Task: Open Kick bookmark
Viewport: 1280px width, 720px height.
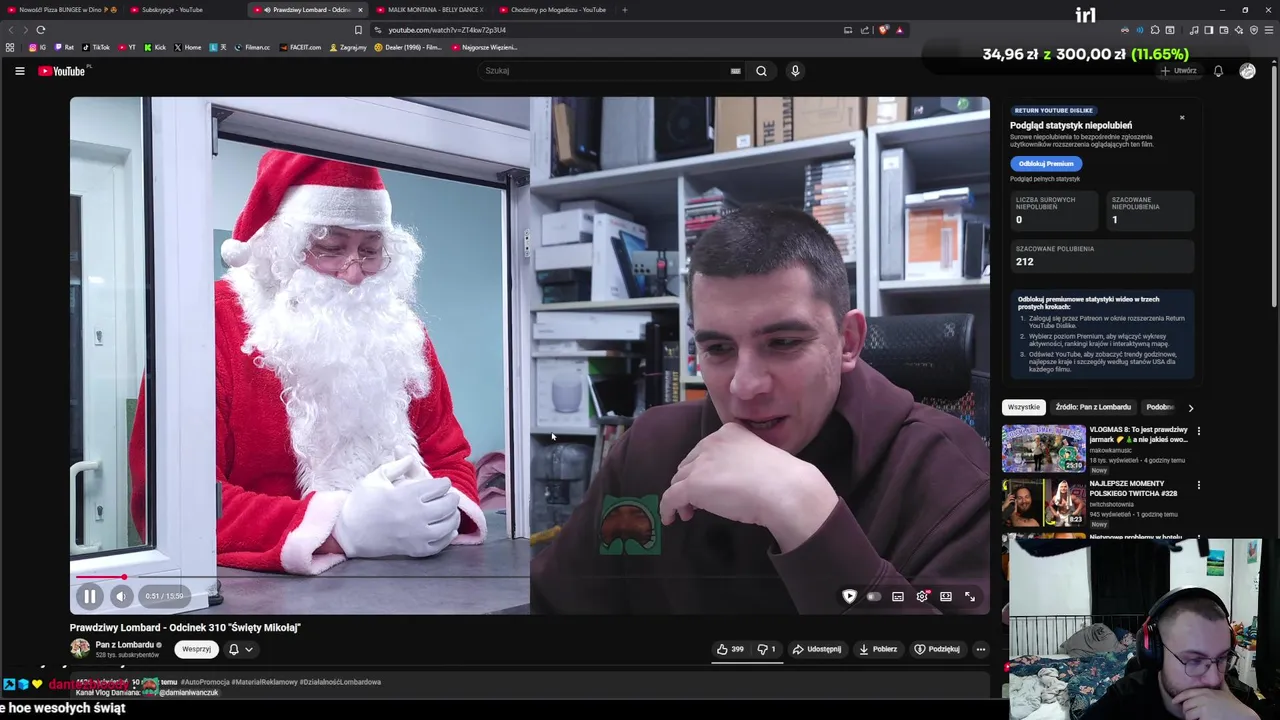Action: point(155,47)
